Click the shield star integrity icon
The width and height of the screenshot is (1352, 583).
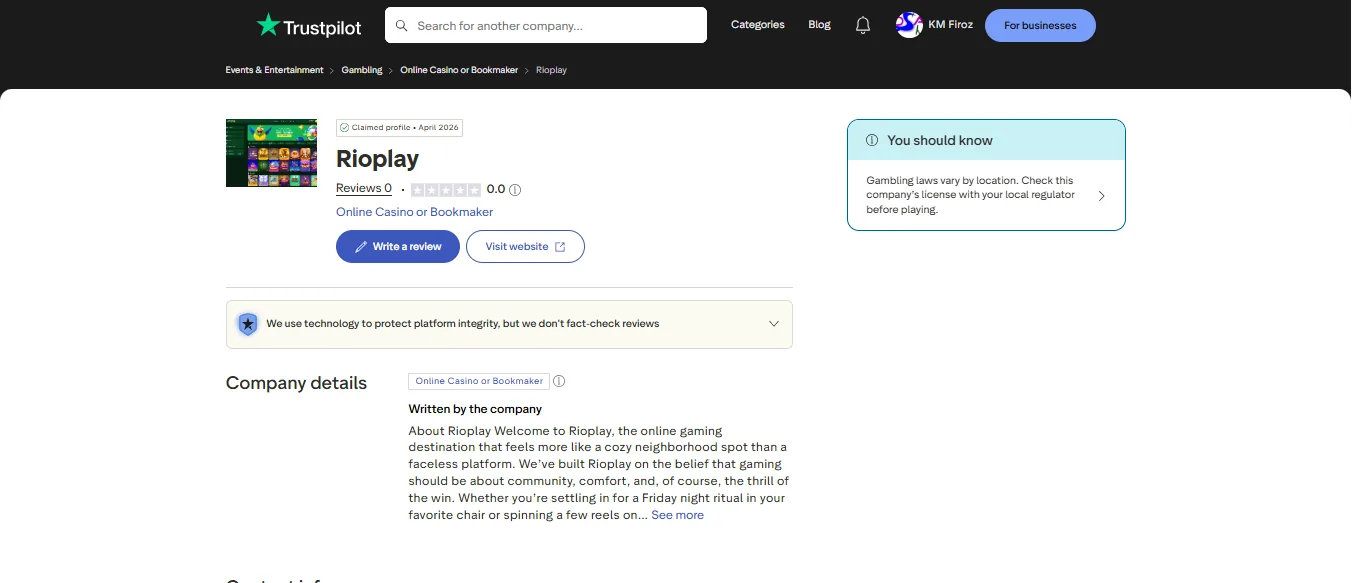point(247,324)
